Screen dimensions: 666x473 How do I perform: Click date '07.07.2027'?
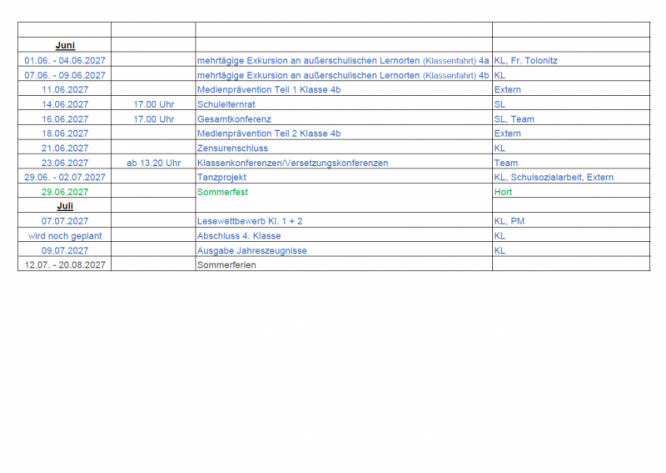point(65,221)
